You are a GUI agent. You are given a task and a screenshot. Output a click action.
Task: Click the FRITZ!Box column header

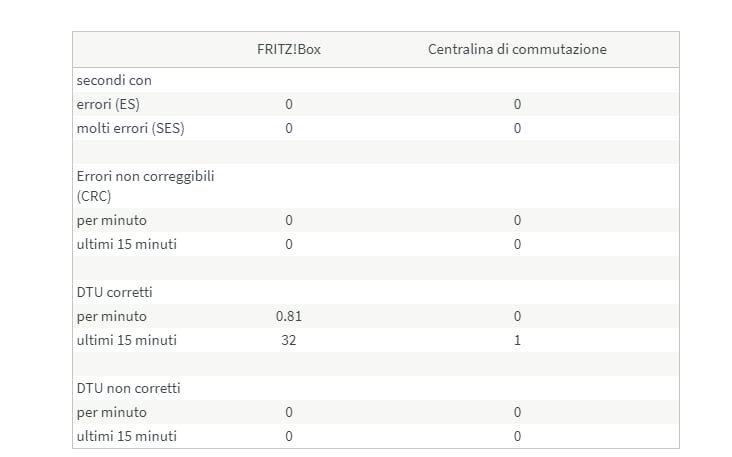click(x=288, y=49)
